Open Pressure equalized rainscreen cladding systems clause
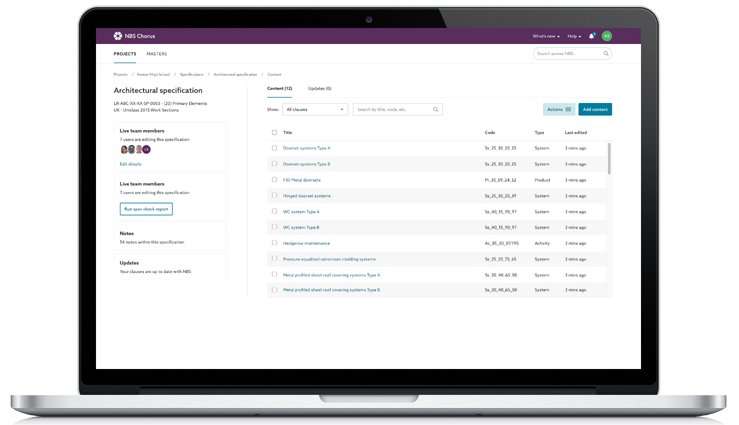739x425 pixels. tap(329, 259)
